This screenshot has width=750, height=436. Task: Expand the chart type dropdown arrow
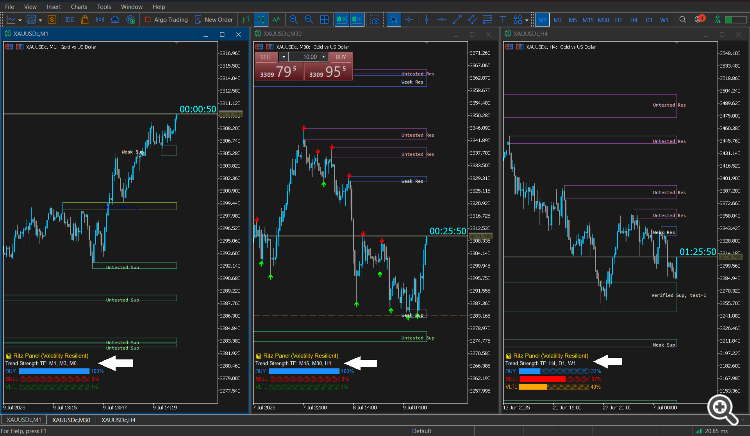(x=20, y=20)
